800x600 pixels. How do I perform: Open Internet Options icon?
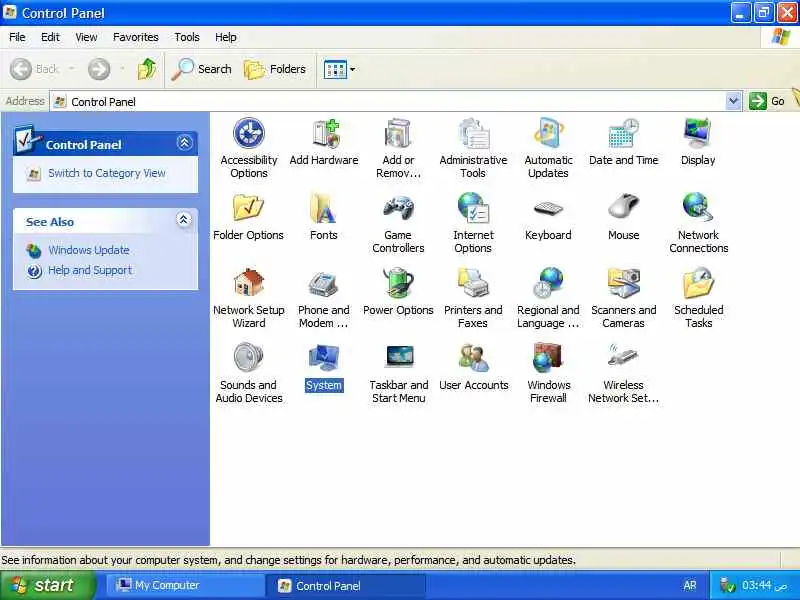click(473, 223)
